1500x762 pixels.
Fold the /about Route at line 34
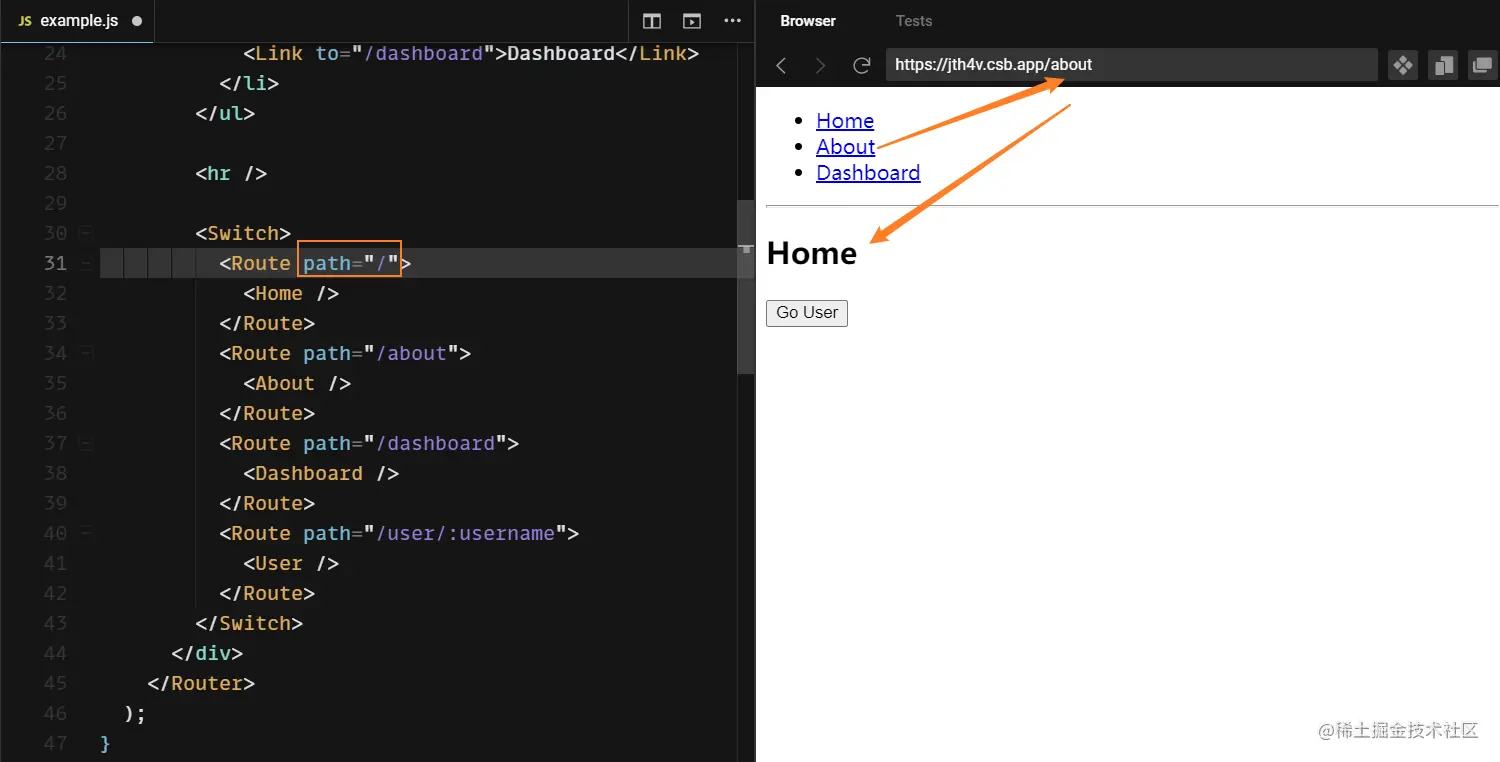86,353
